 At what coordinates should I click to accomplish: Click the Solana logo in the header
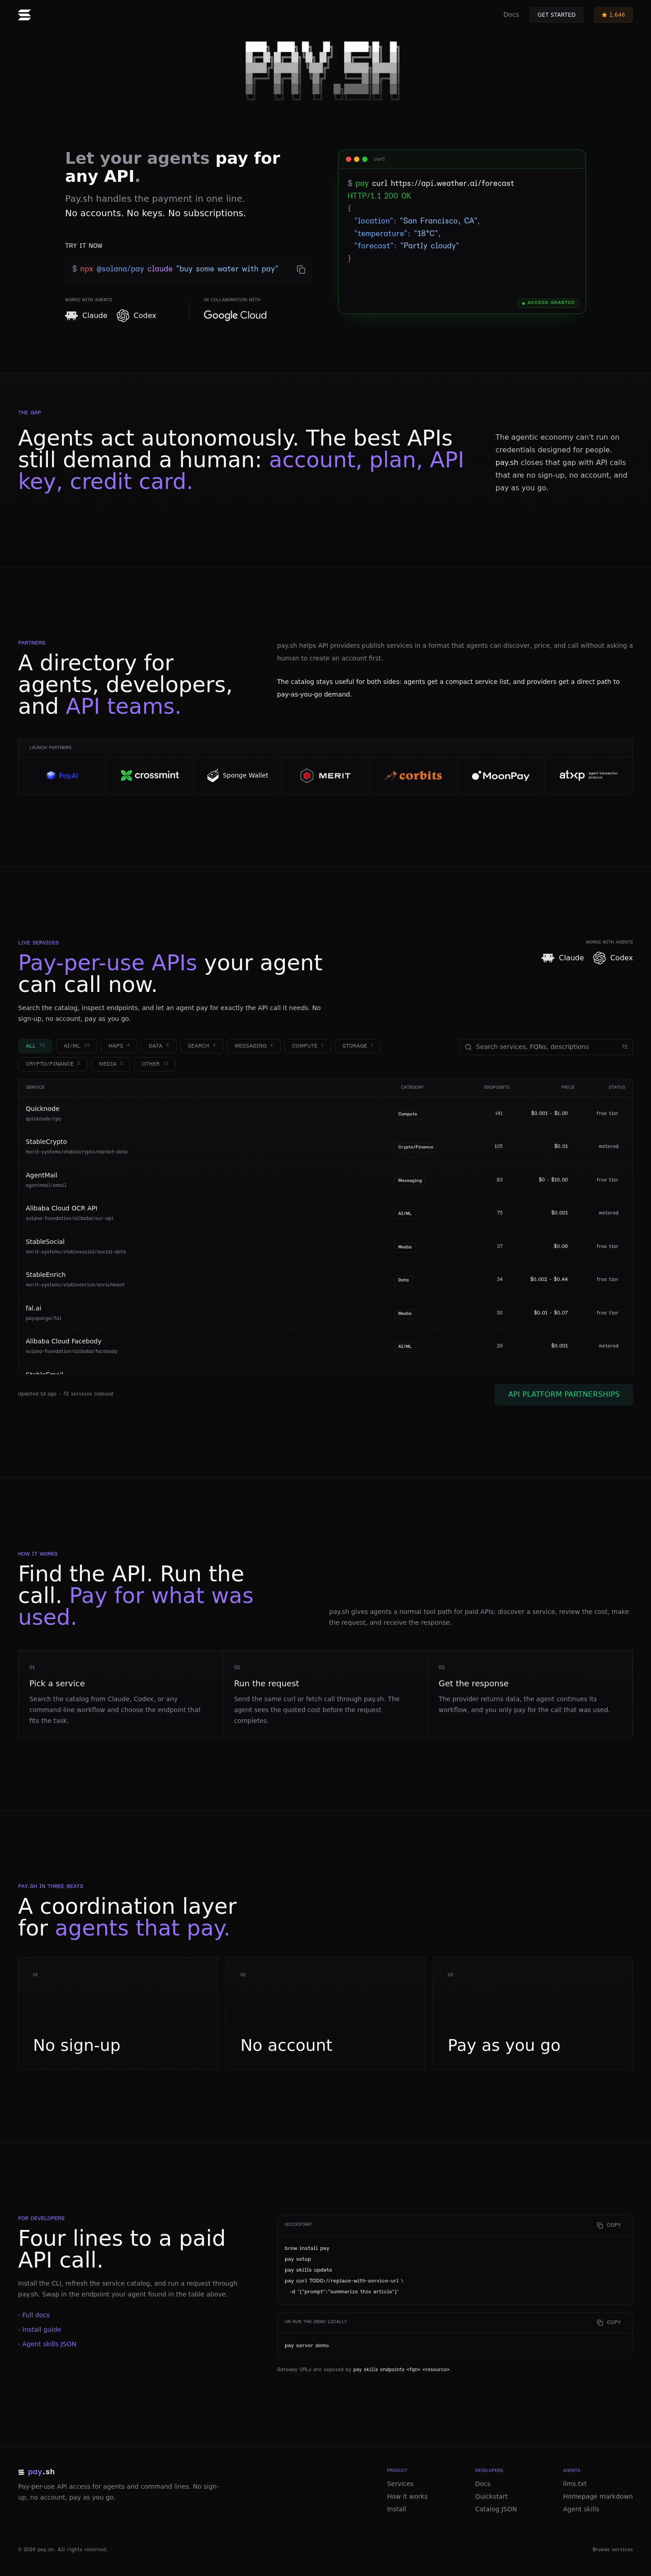(x=24, y=15)
